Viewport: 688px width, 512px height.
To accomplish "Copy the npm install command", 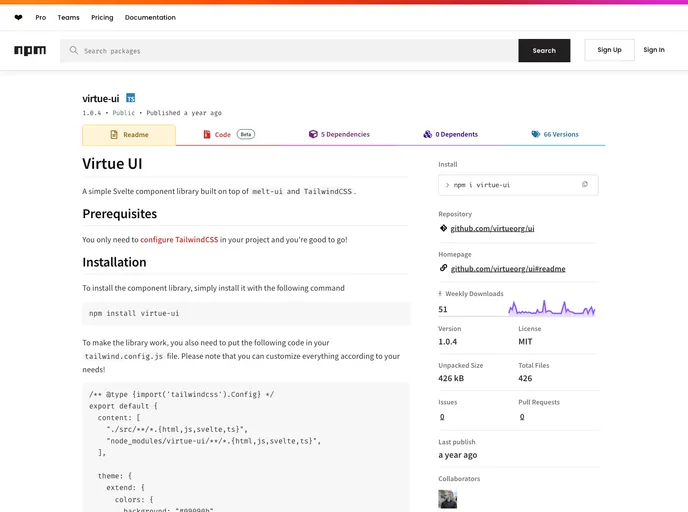I will tap(585, 185).
